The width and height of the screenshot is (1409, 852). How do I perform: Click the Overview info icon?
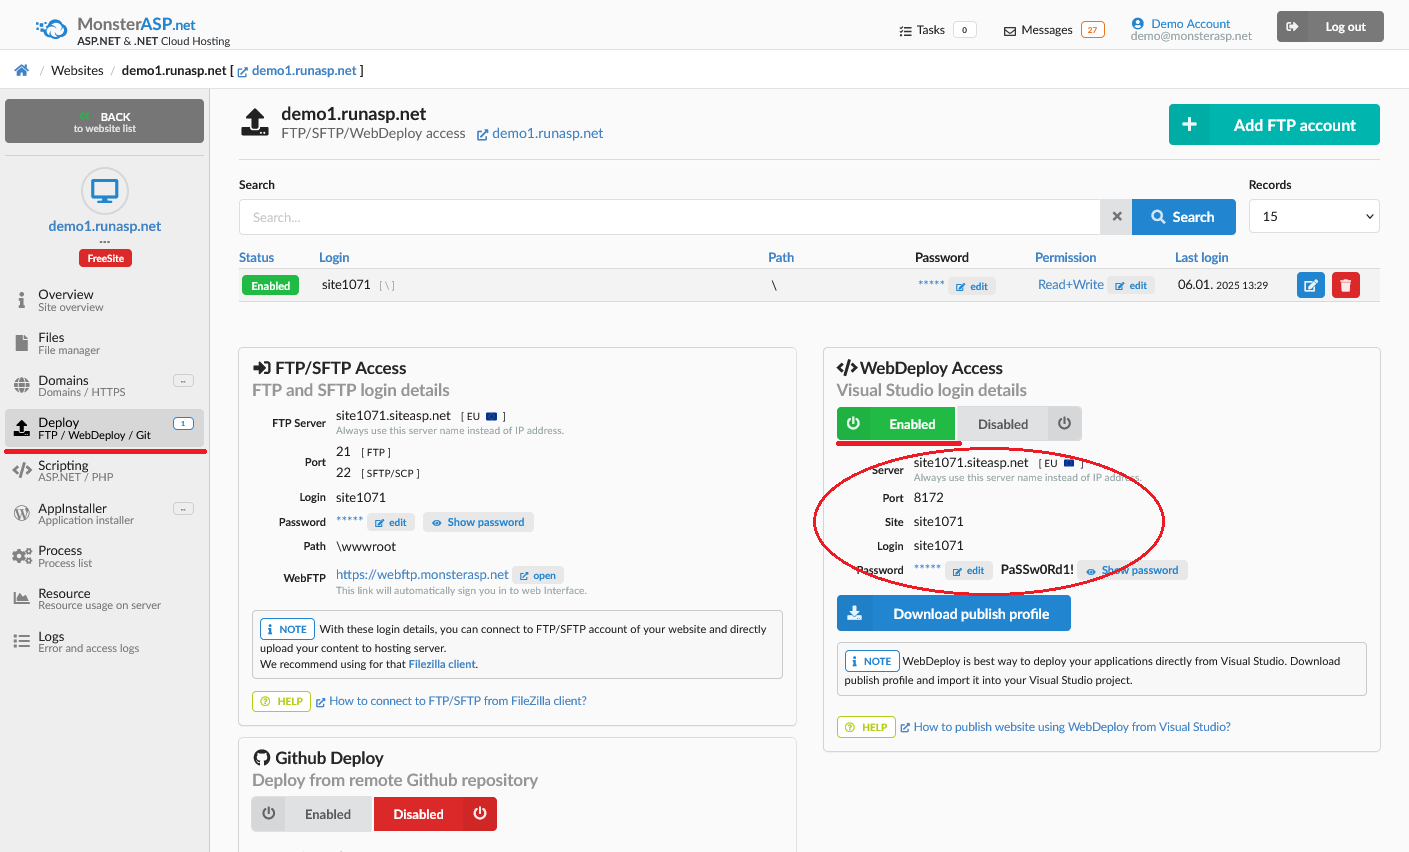(21, 300)
